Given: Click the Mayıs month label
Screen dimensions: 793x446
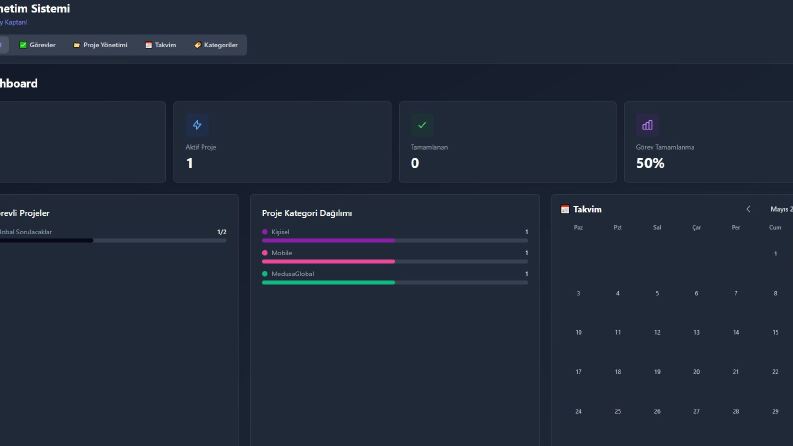Looking at the screenshot, I should tap(781, 209).
